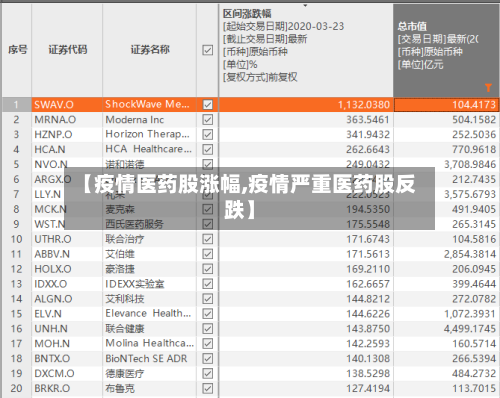The width and height of the screenshot is (500, 398).
Task: Toggle checkbox for Elevance Health row
Action: point(208,314)
